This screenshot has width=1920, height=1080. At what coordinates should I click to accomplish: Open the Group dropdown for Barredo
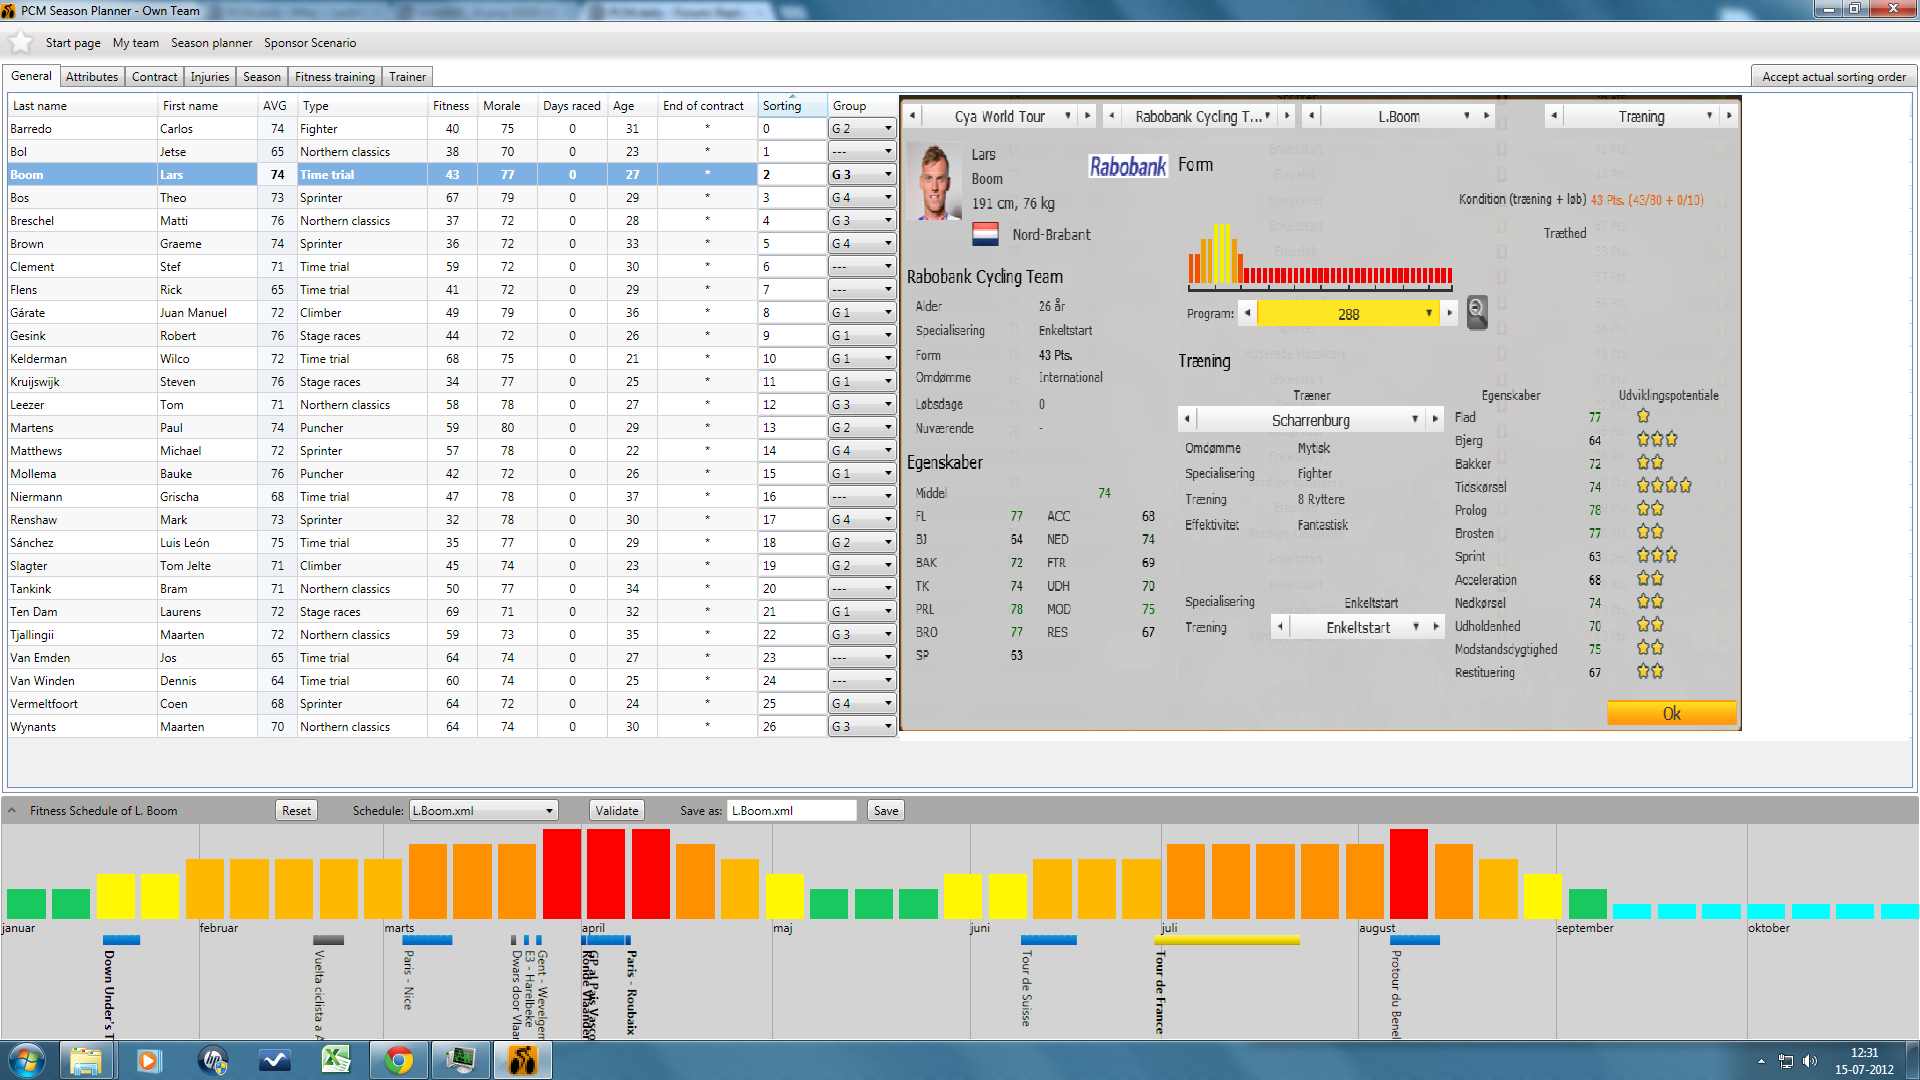[887, 129]
